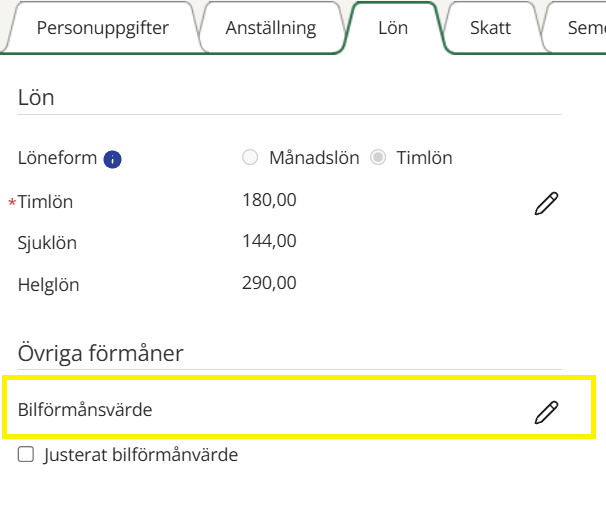This screenshot has height=531, width=606.
Task: Click the Bilförmånsvärde field label
Action: pos(85,409)
